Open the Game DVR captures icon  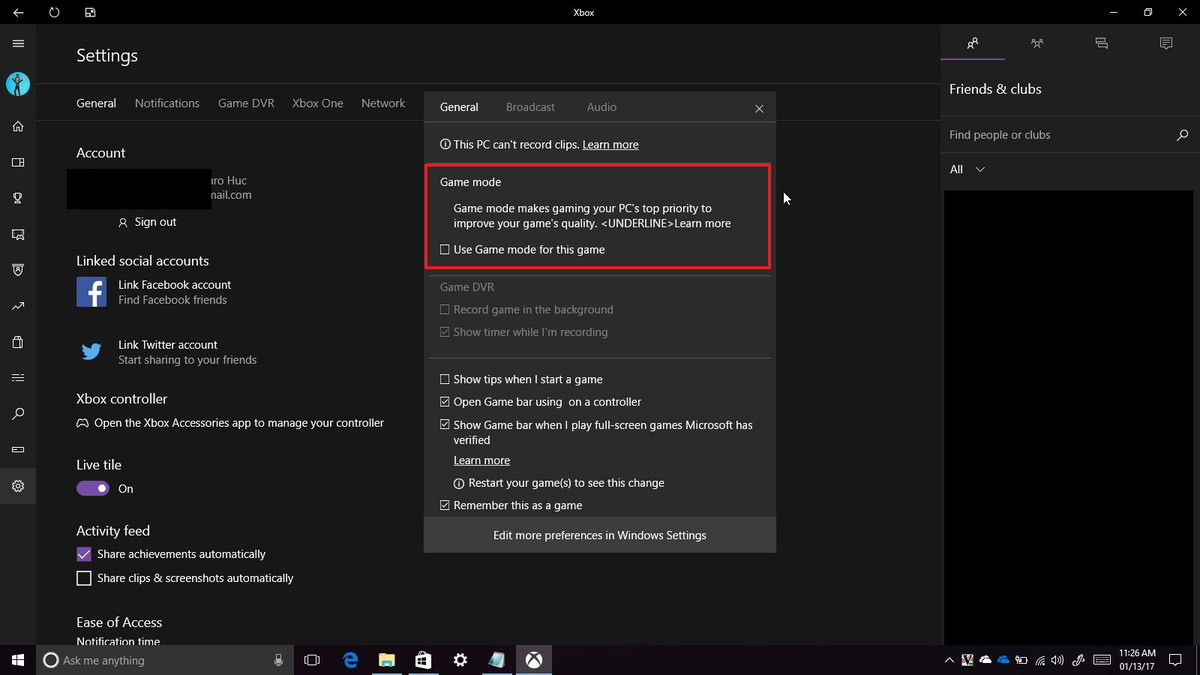[17, 234]
